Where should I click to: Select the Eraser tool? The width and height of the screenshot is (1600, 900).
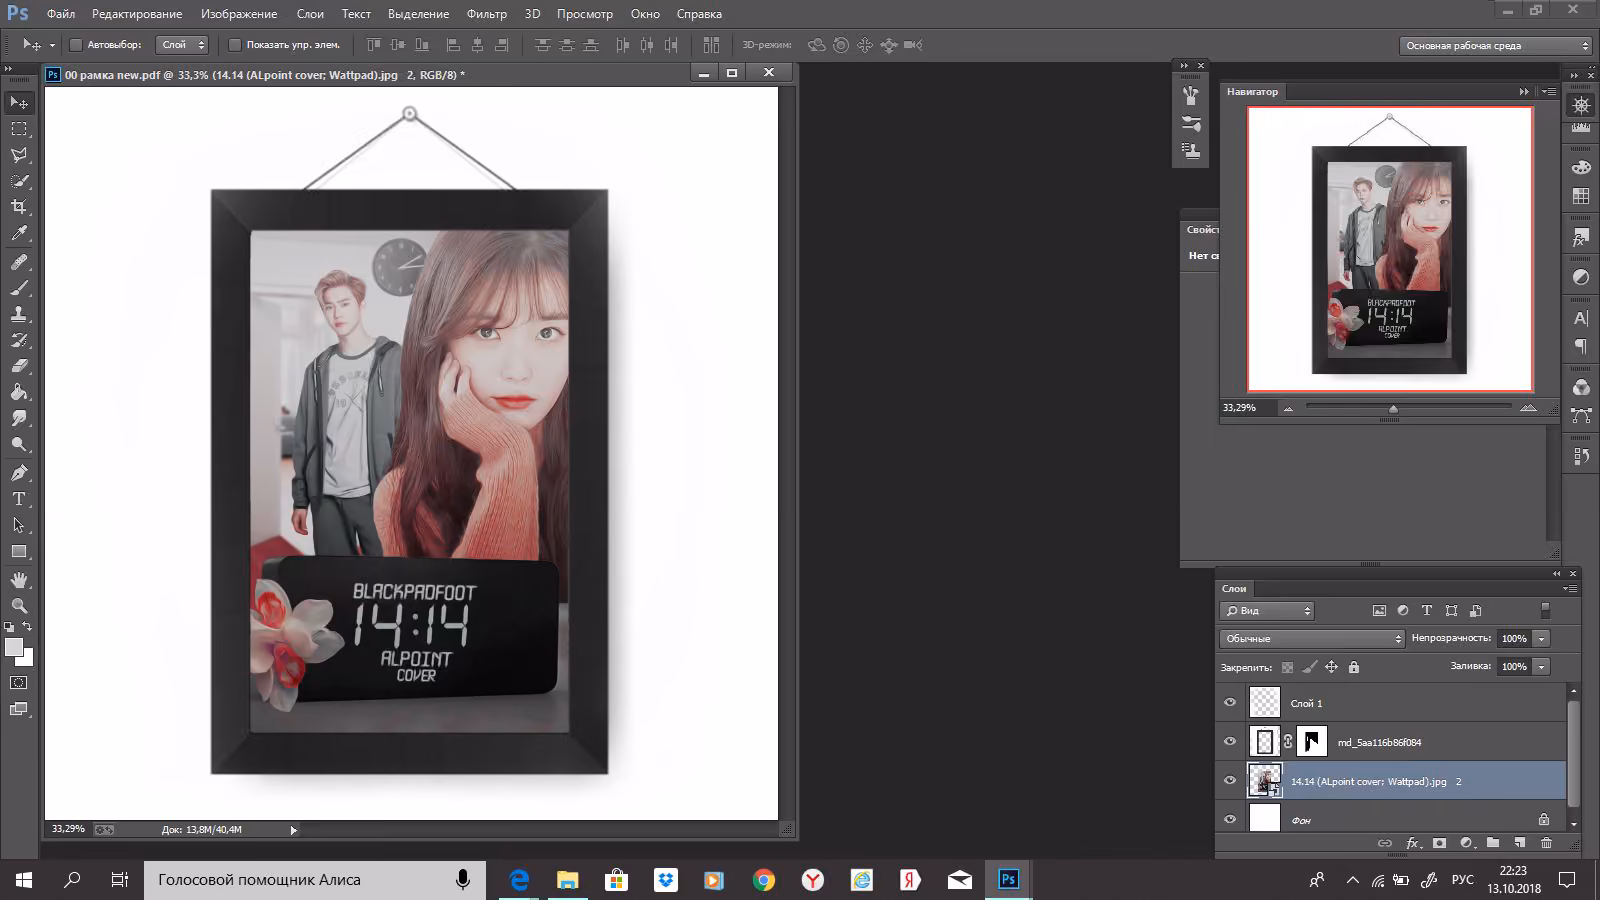[x=19, y=366]
